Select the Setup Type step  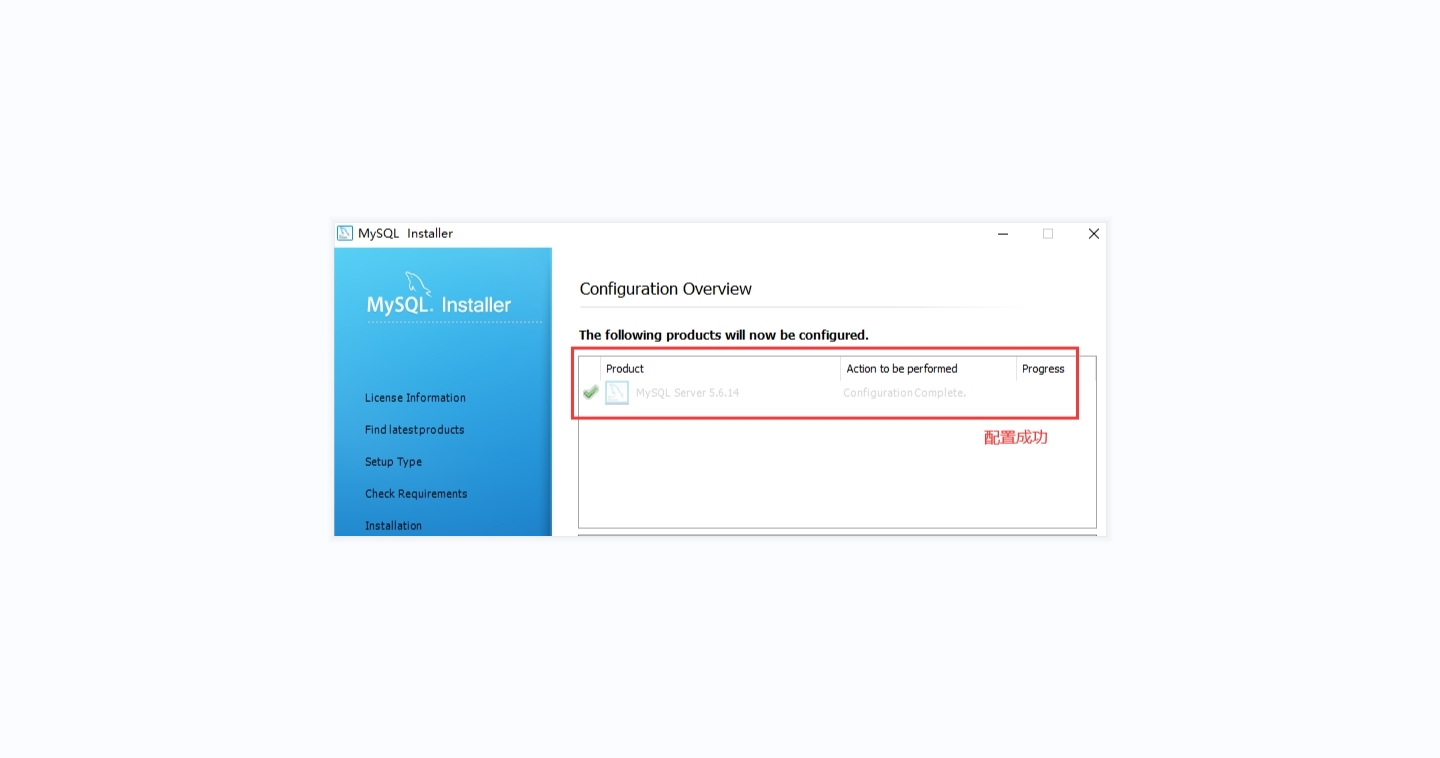(393, 462)
